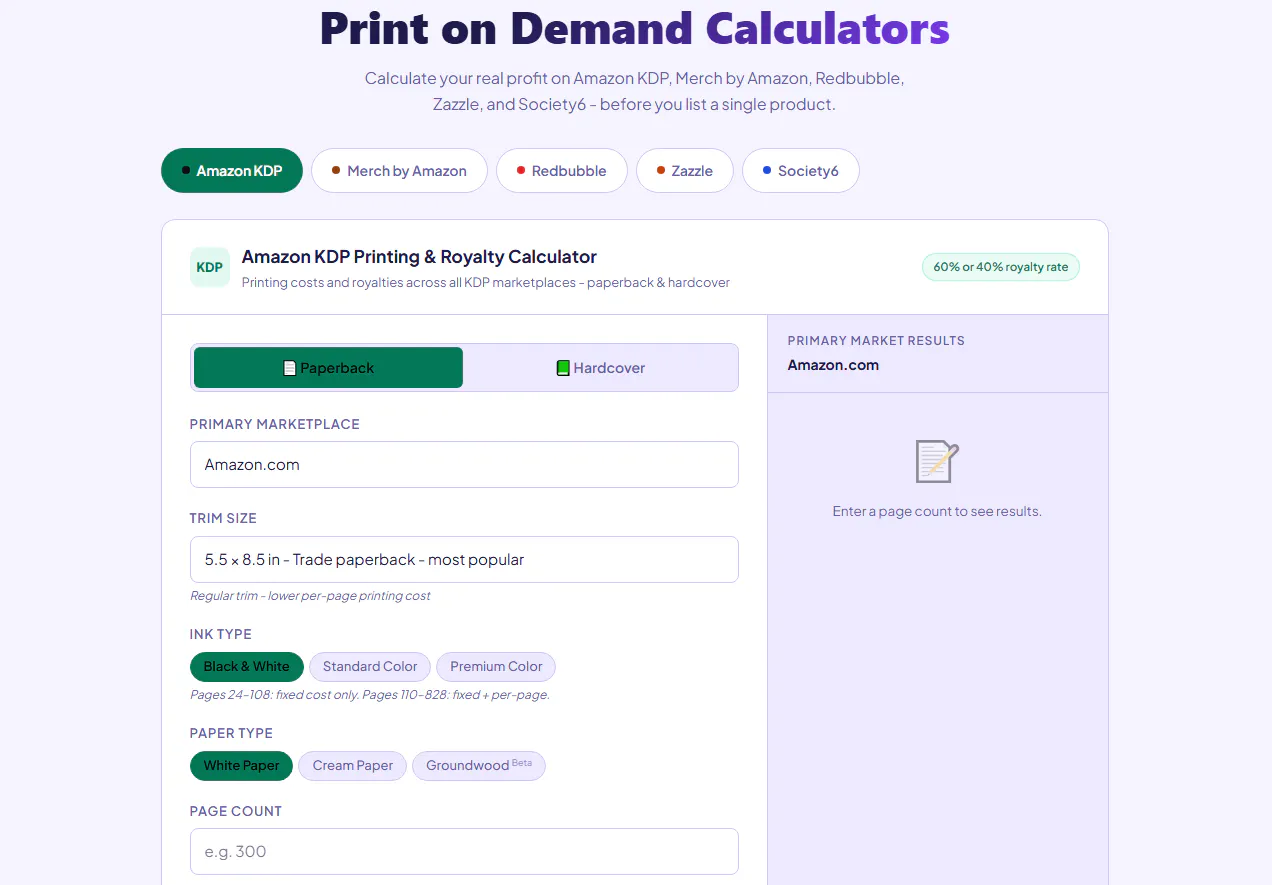This screenshot has height=885, width=1272.
Task: Select Groundwood Beta paper type
Action: 479,766
